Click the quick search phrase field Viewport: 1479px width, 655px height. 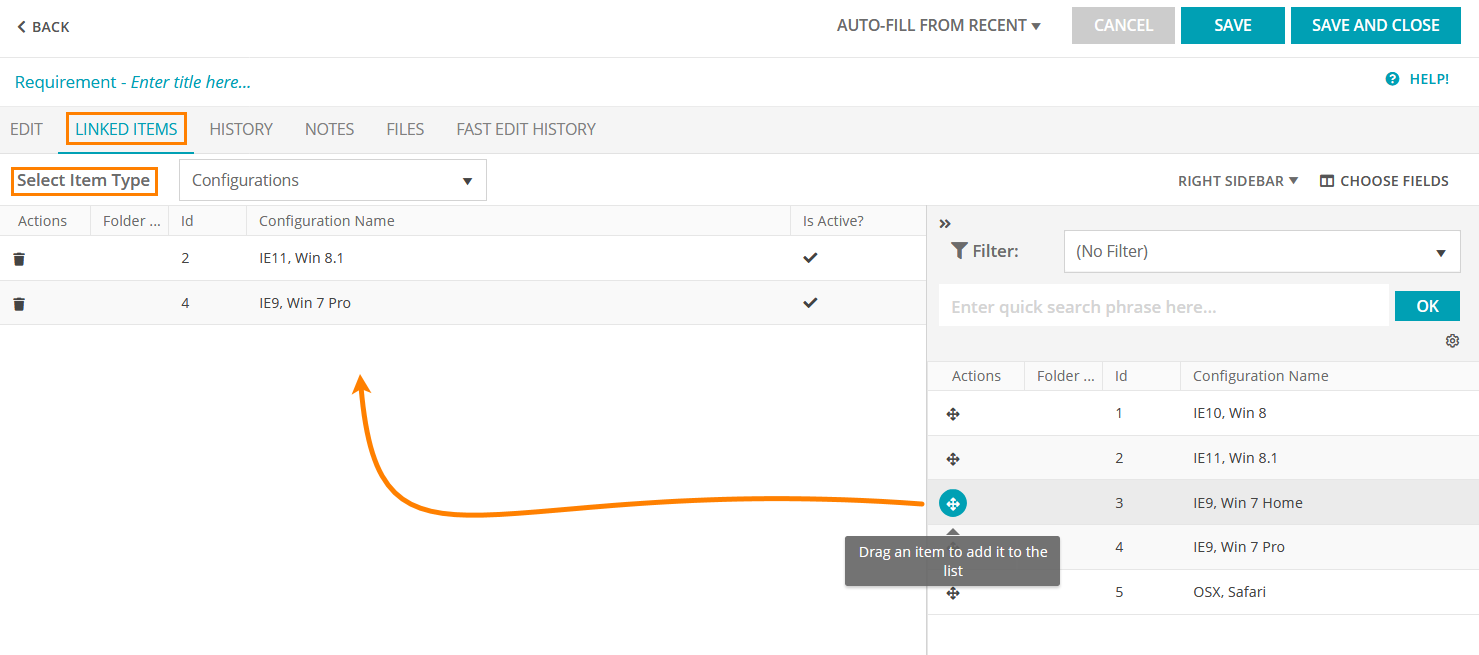[1163, 307]
